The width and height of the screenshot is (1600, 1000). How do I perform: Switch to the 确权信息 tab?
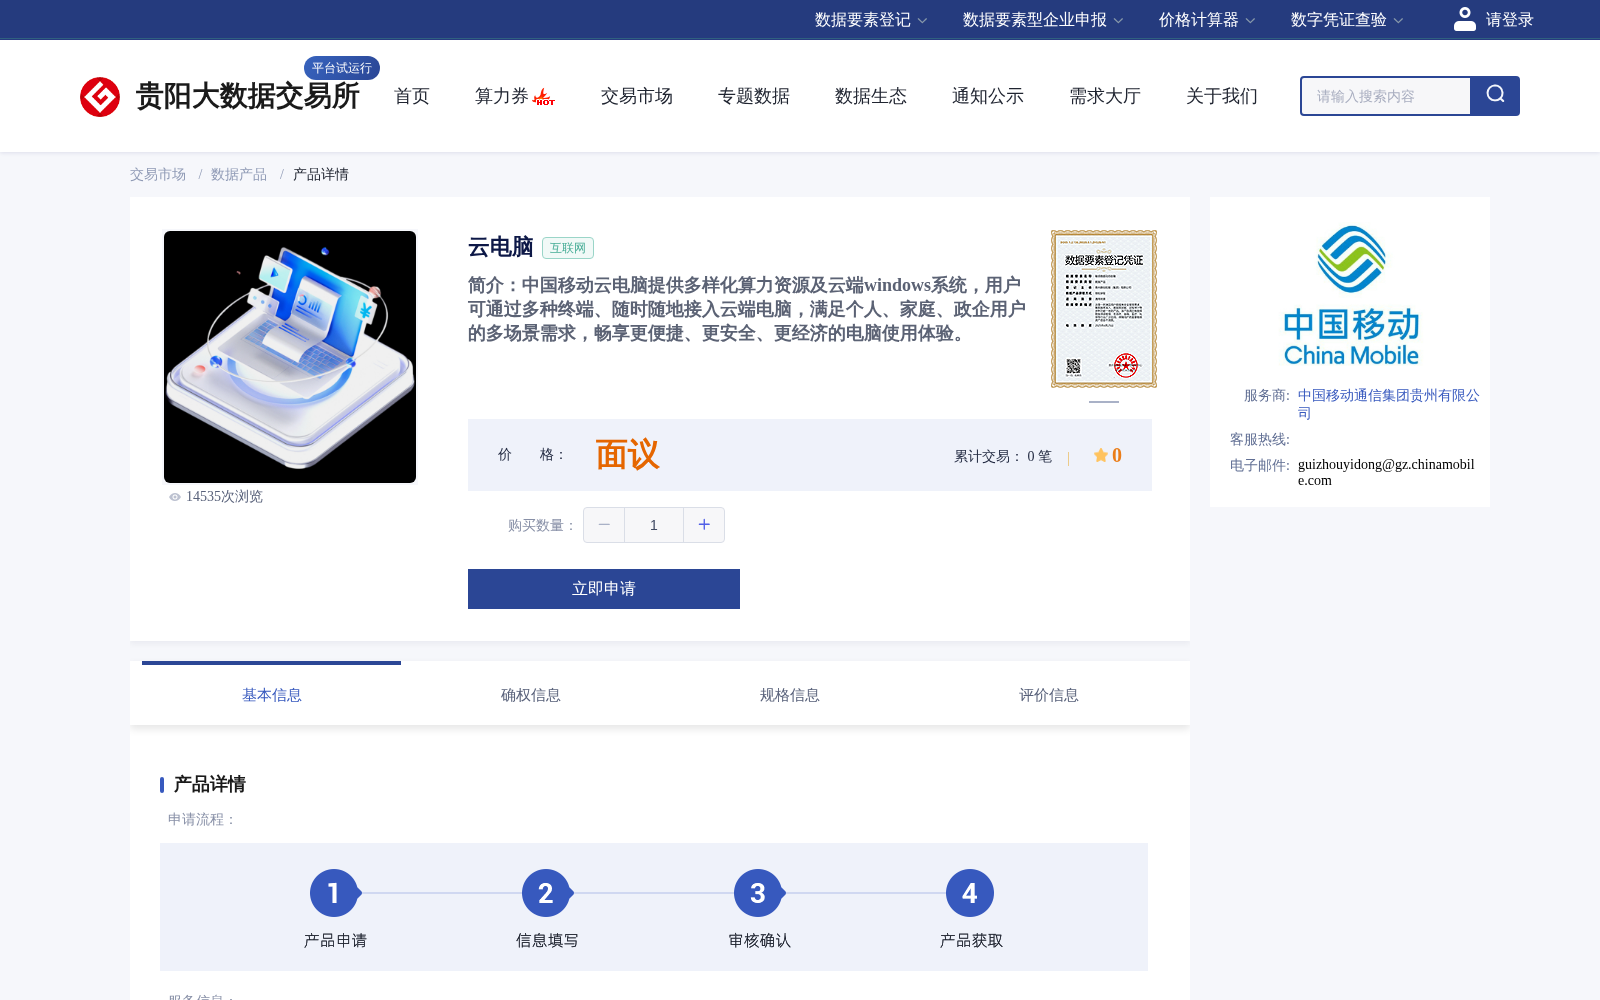tap(531, 695)
